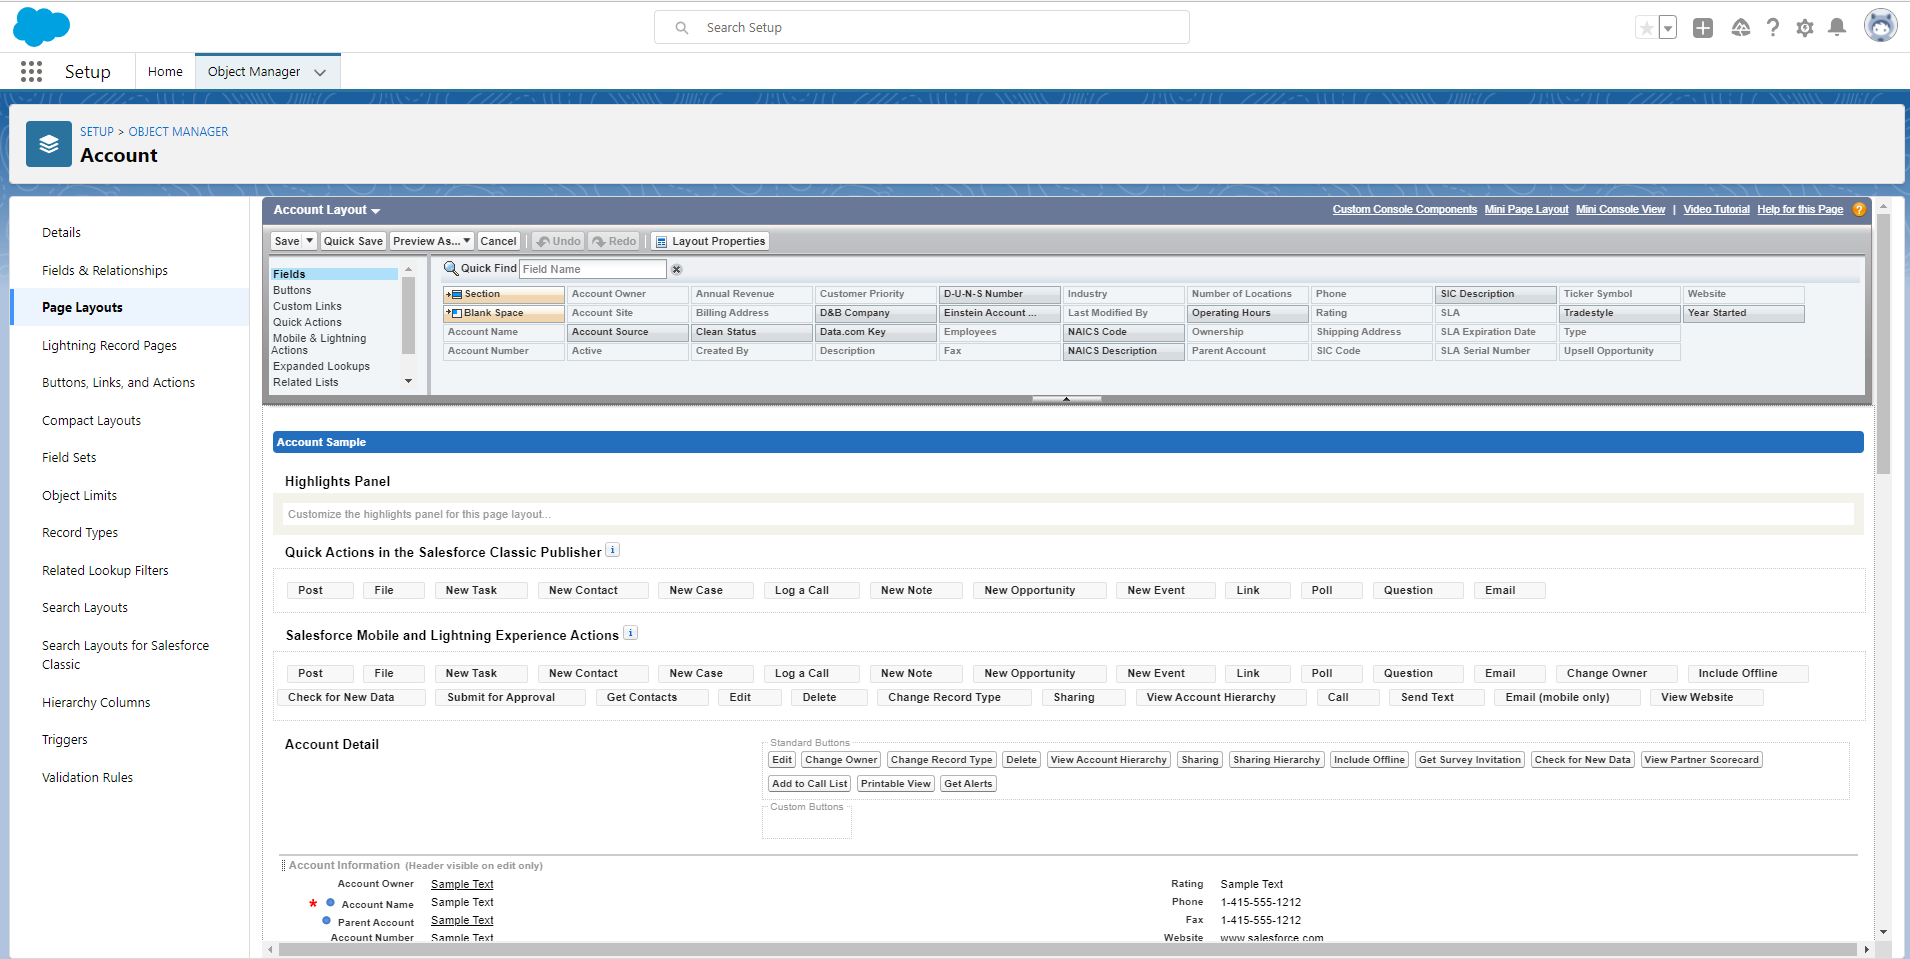Screen dimensions: 1910x959
Task: Select Related Lists in the palette category list
Action: (x=306, y=382)
